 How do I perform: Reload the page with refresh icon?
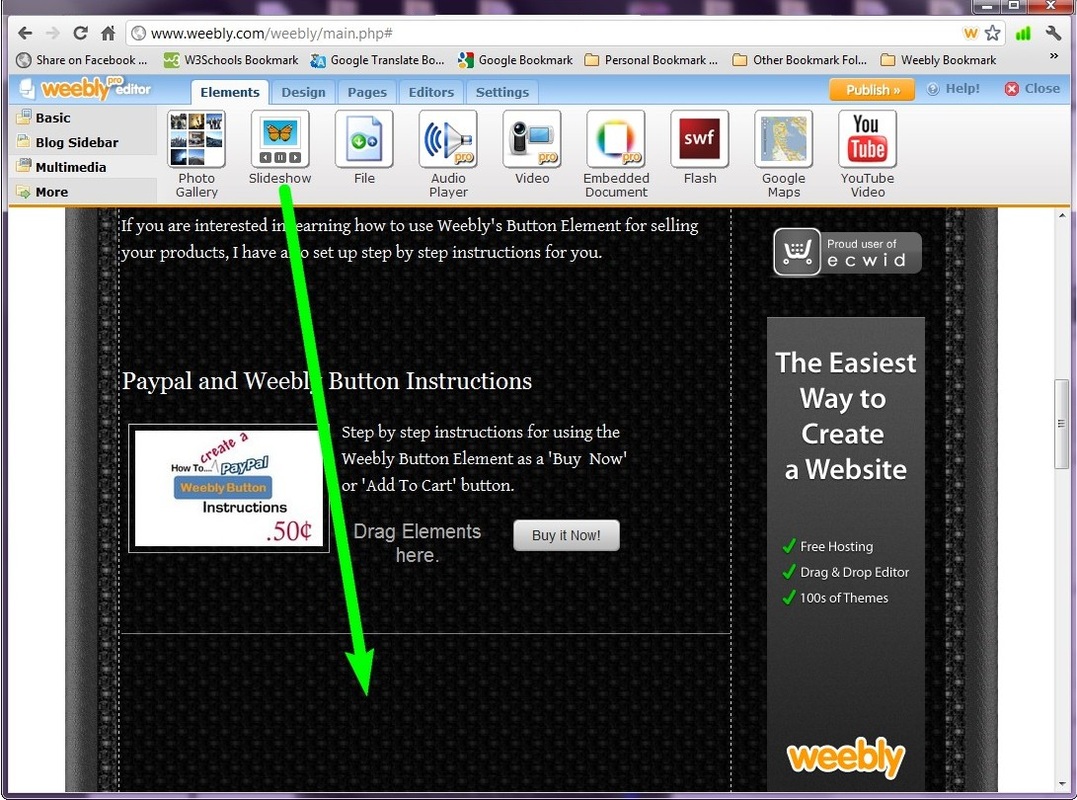pyautogui.click(x=80, y=33)
